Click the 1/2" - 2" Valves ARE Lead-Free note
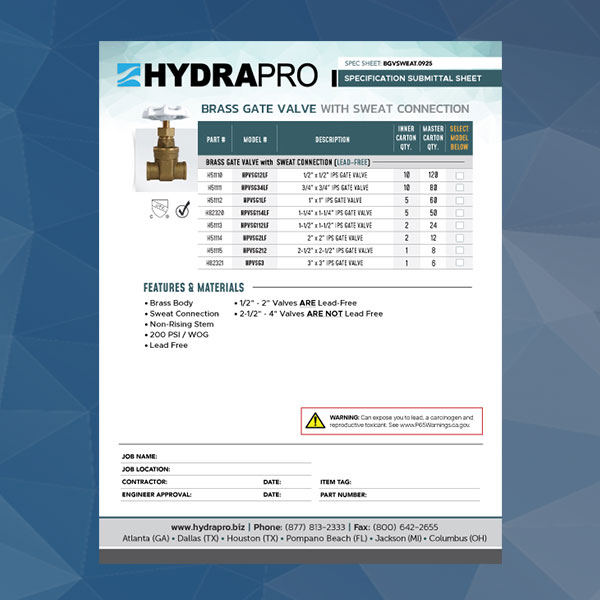The height and width of the screenshot is (600, 600). 295,303
